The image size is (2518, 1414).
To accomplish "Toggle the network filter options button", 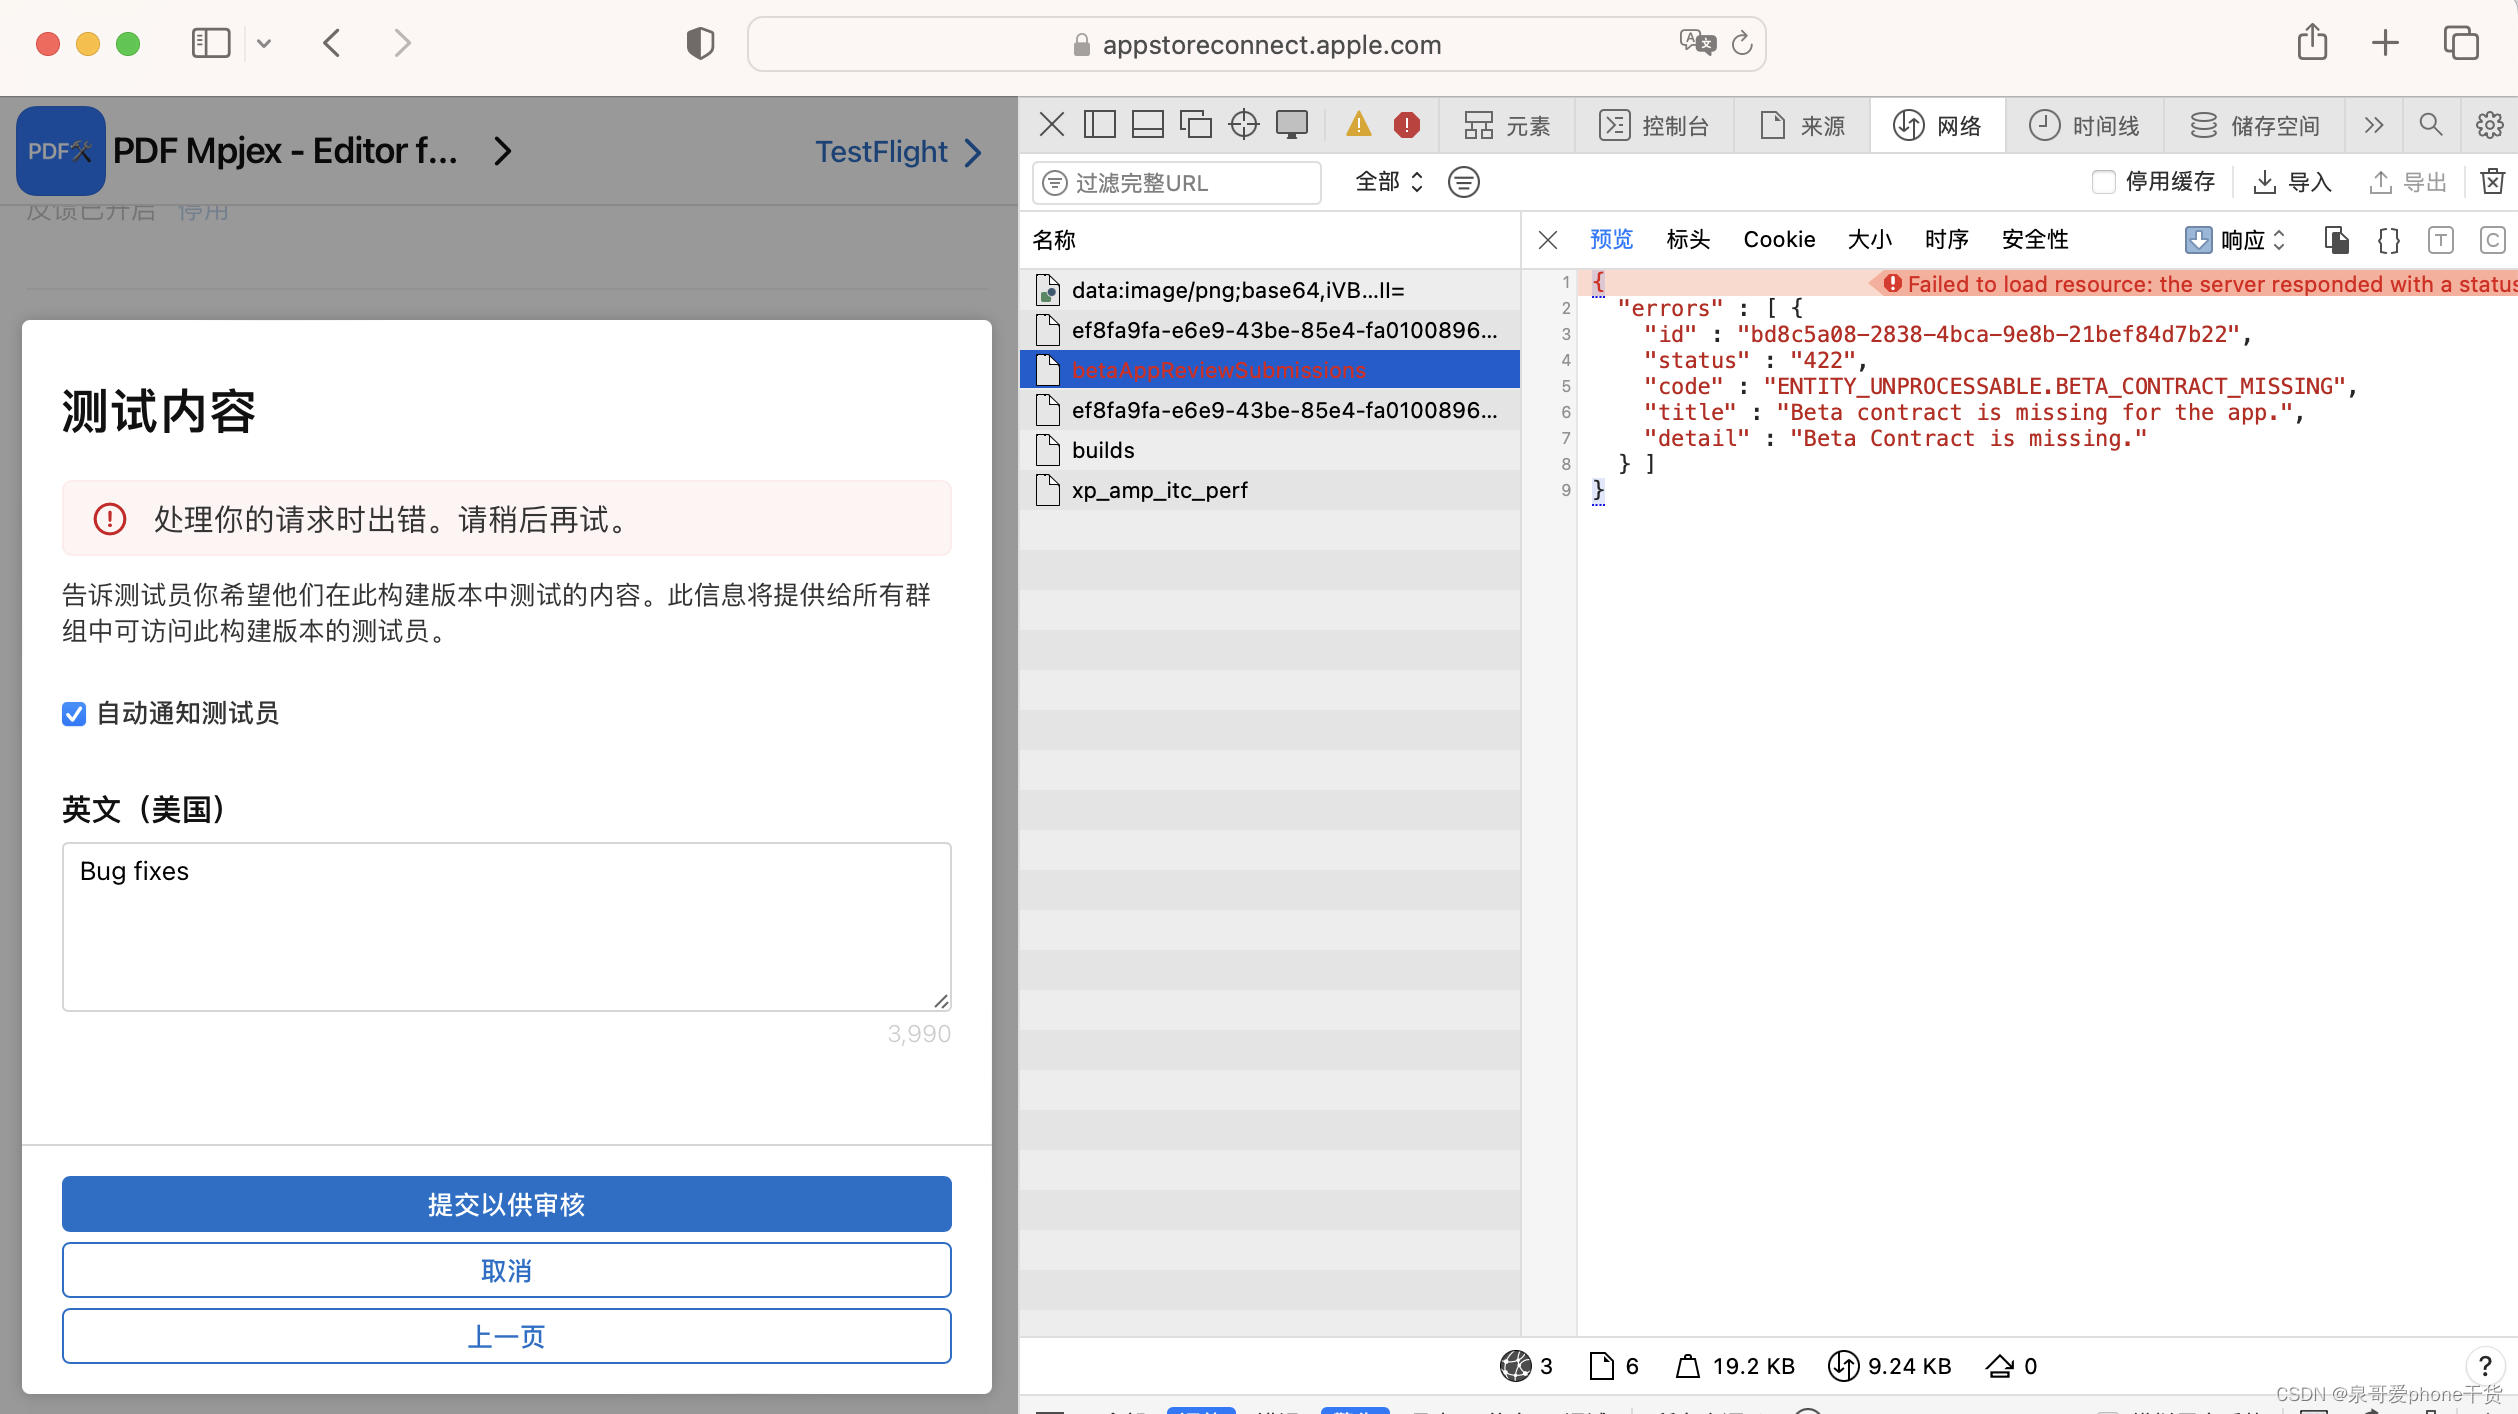I will (1463, 182).
